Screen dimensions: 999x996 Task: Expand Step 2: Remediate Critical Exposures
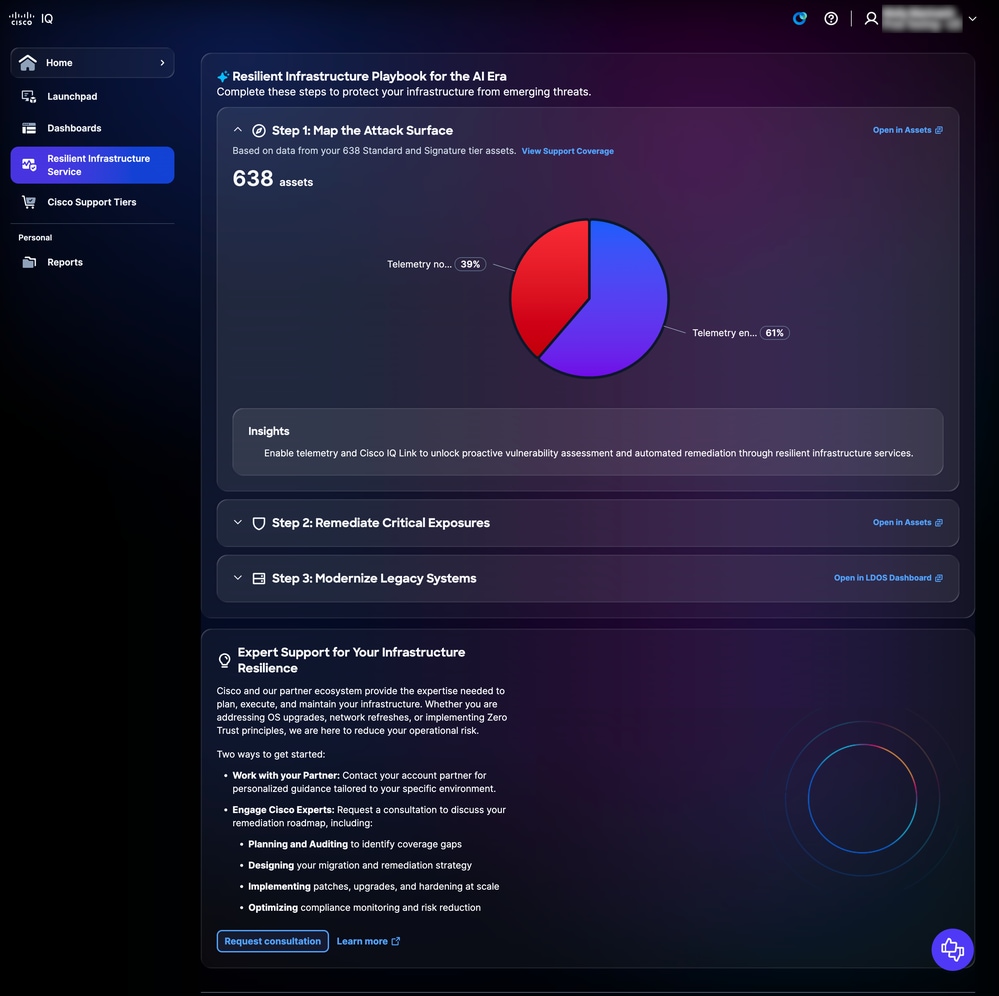pos(238,523)
